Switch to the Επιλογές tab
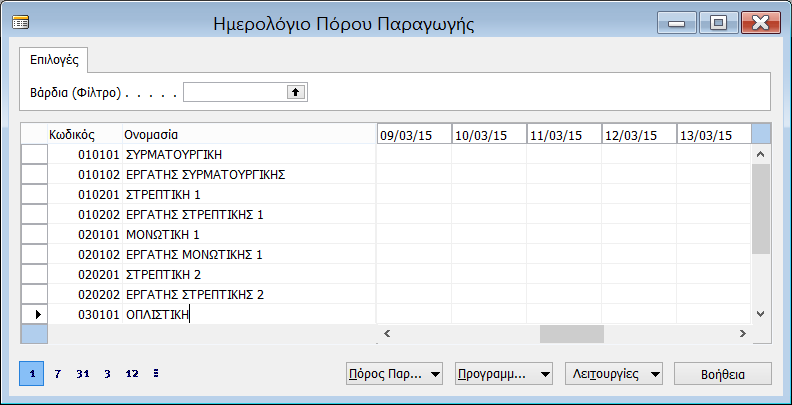792x405 pixels. tap(54, 60)
